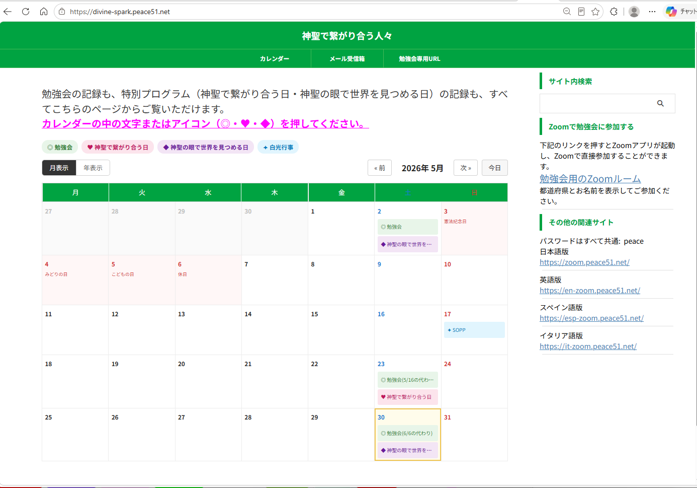Select day 31 in the calendar

pyautogui.click(x=474, y=434)
